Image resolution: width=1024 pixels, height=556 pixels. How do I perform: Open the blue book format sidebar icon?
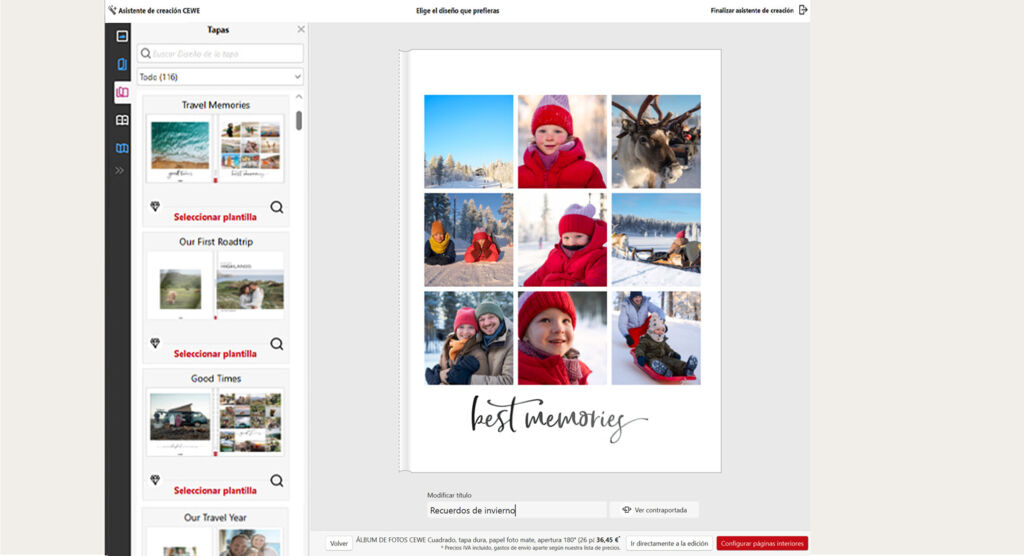click(121, 64)
